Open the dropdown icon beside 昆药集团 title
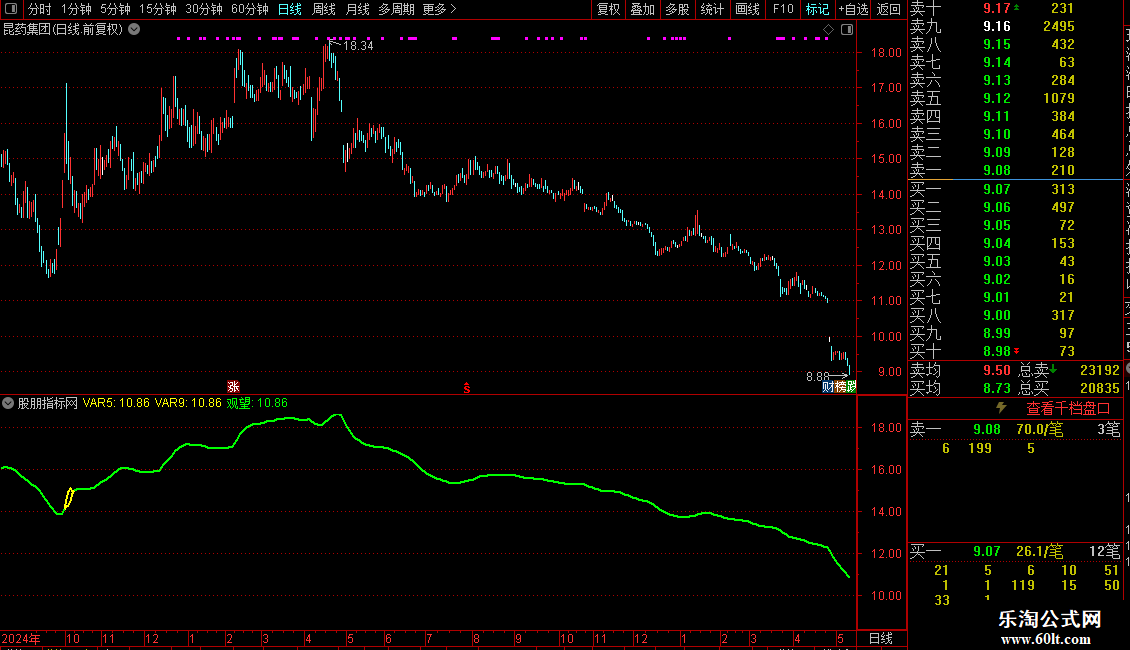 pyautogui.click(x=134, y=30)
